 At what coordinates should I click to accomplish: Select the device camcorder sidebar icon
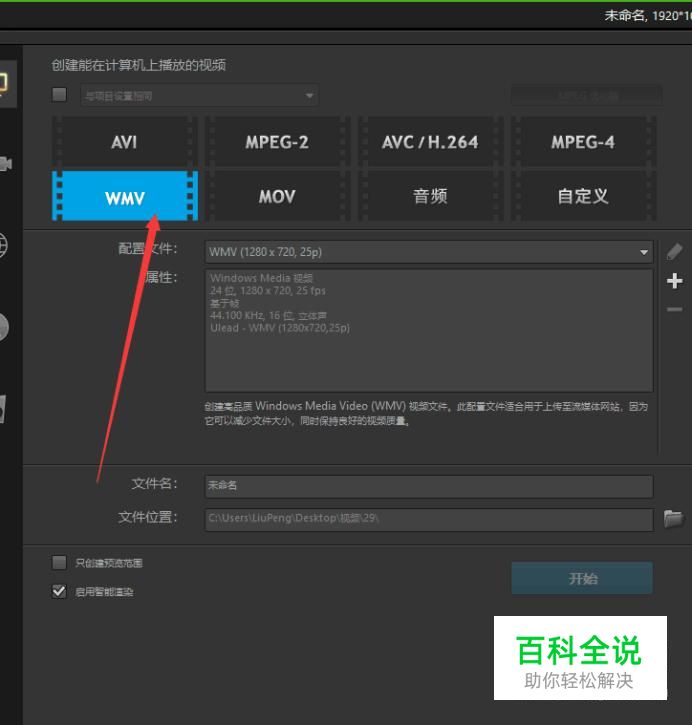click(x=6, y=164)
